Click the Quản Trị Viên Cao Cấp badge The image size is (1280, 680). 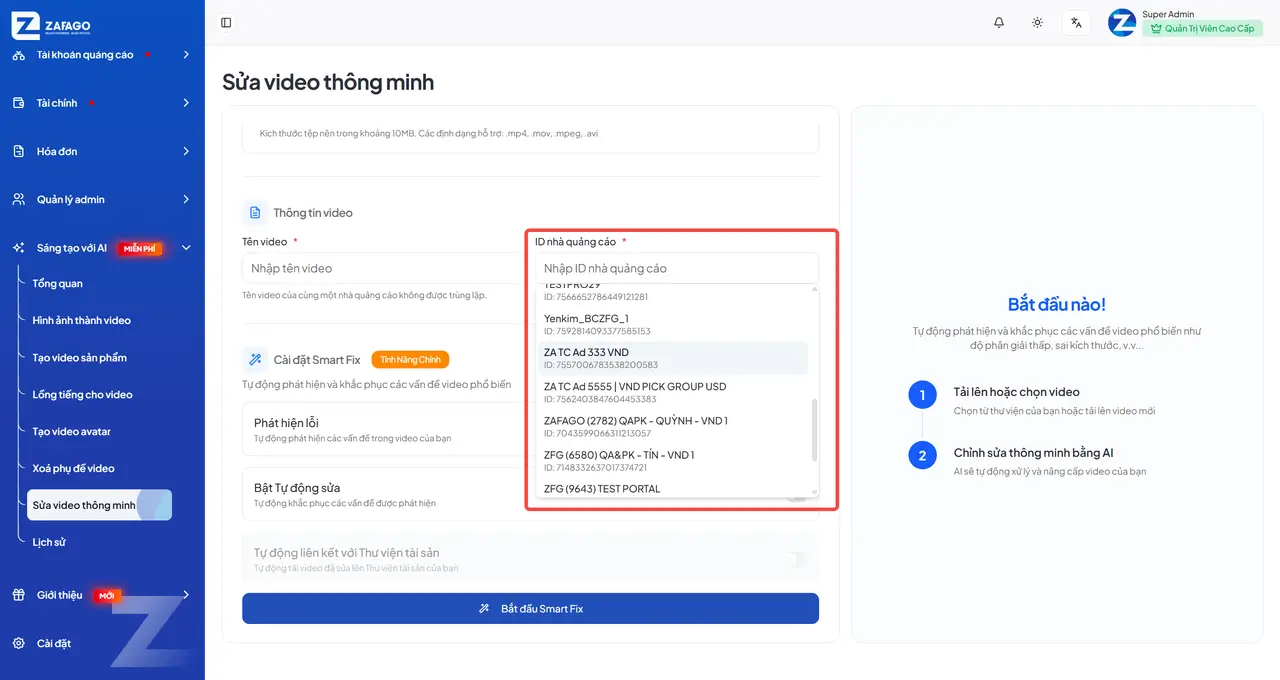tap(1202, 28)
